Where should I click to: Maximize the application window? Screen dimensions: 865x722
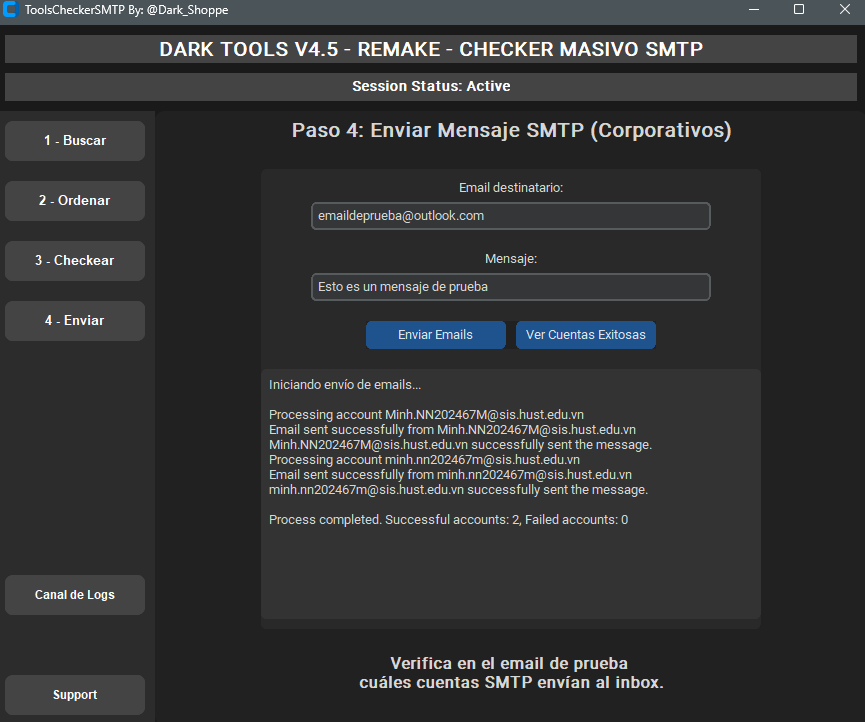pyautogui.click(x=799, y=10)
